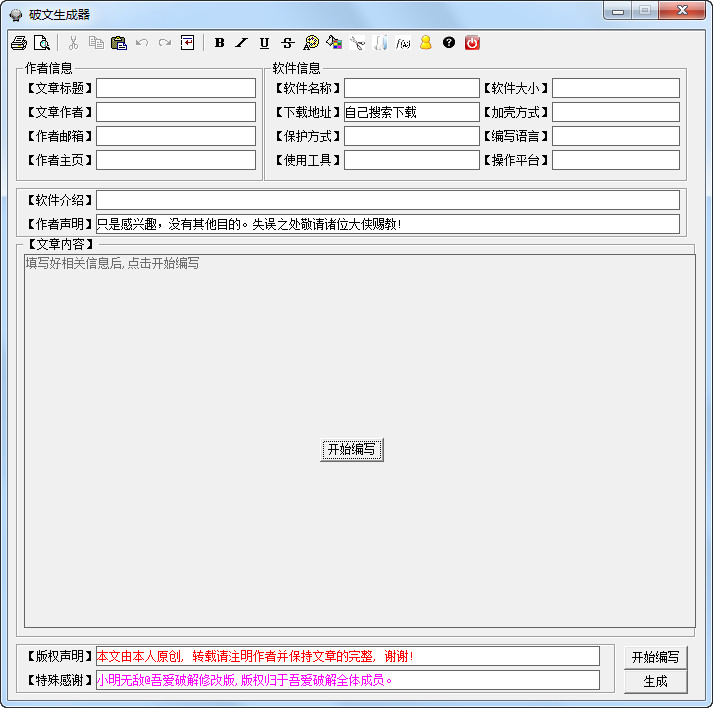Click the 作者声明 text field
Image resolution: width=713 pixels, height=708 pixels.
(x=388, y=224)
